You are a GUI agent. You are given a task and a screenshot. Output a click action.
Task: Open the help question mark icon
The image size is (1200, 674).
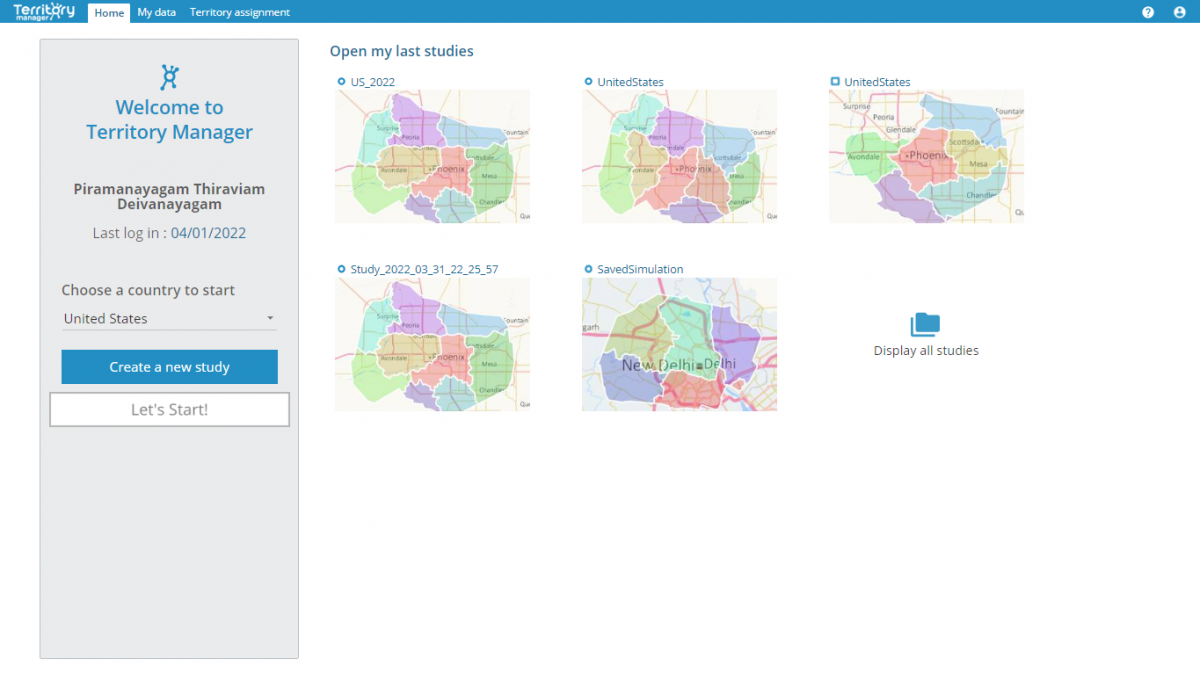tap(1148, 12)
